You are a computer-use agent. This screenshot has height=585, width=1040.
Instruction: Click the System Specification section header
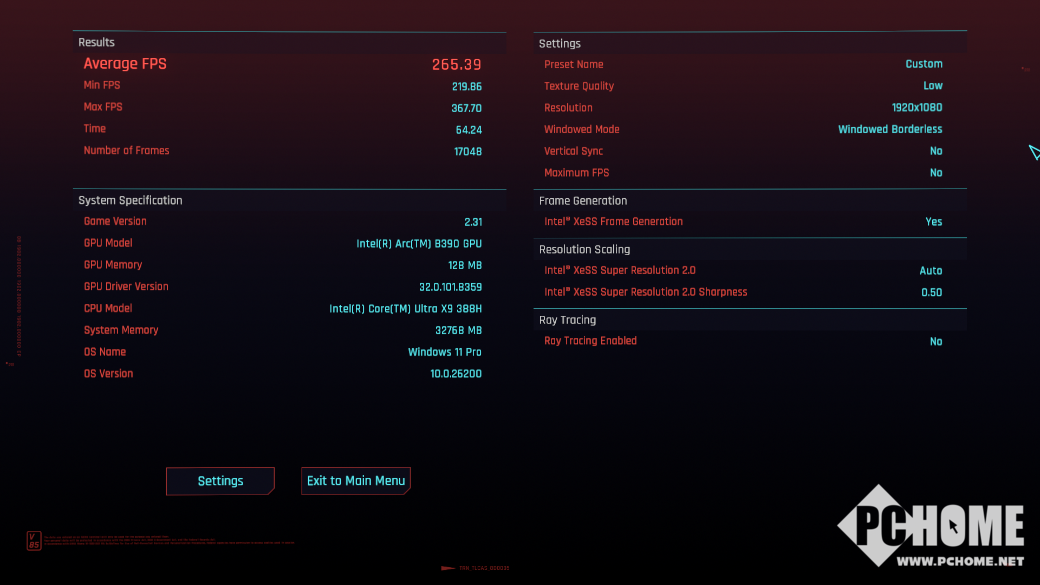click(130, 200)
